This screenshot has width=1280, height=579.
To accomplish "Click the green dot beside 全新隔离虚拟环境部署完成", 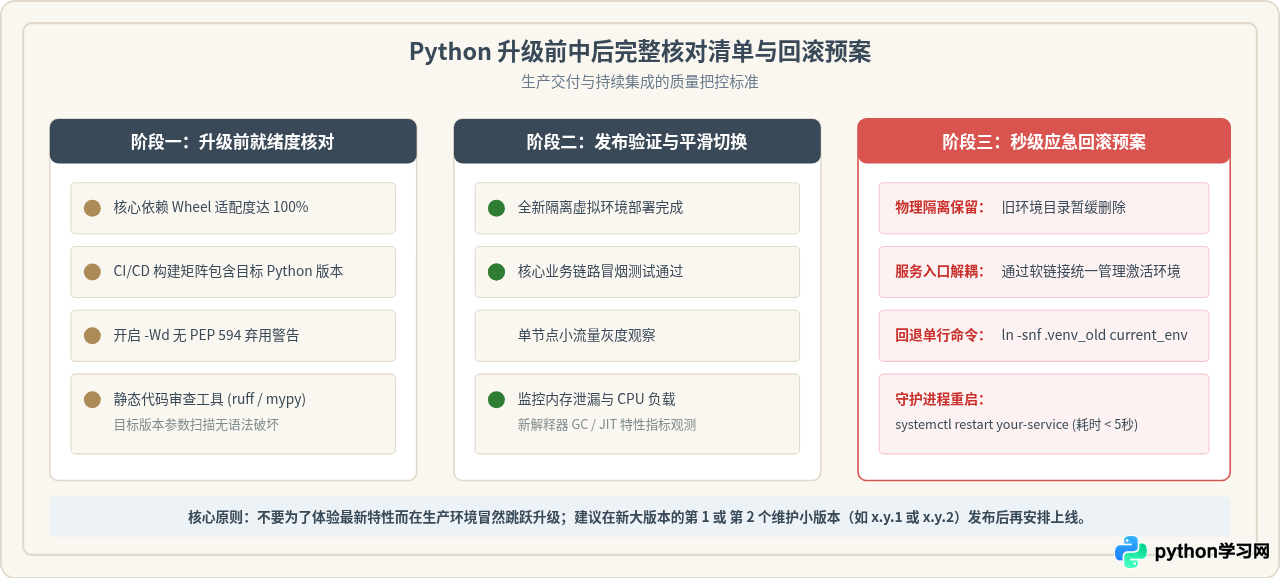I will coord(496,208).
